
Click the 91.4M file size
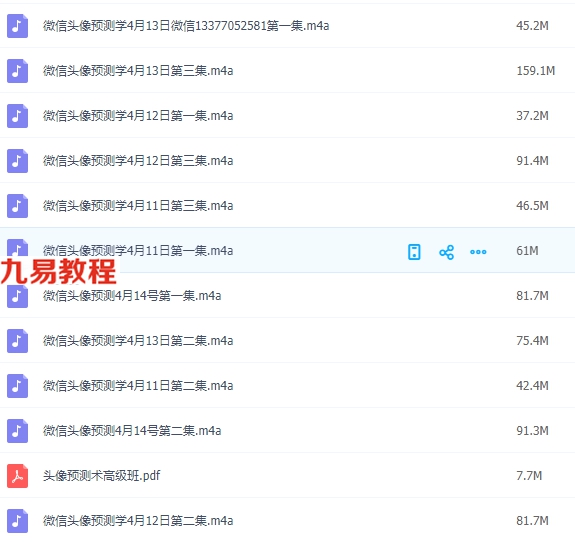click(532, 161)
